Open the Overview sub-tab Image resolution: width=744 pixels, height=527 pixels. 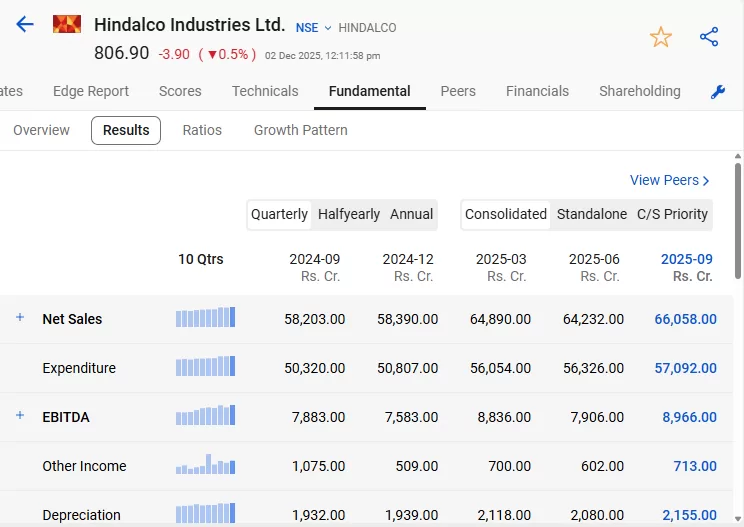[41, 130]
